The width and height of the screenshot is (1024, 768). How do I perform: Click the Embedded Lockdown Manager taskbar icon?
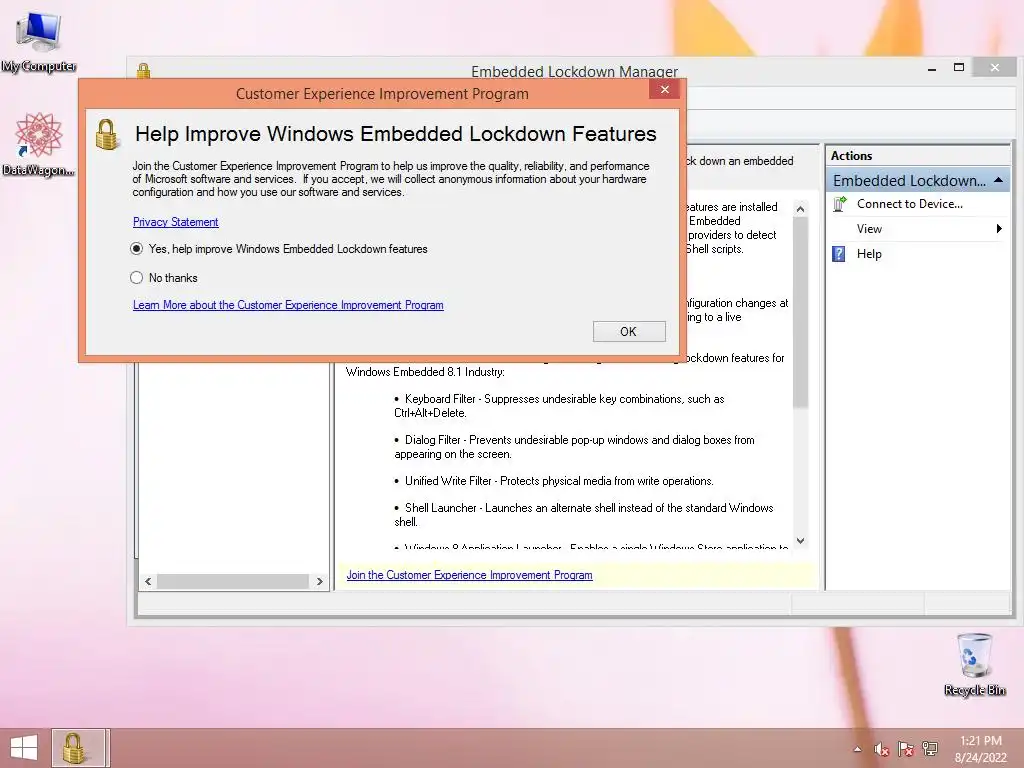coord(78,748)
